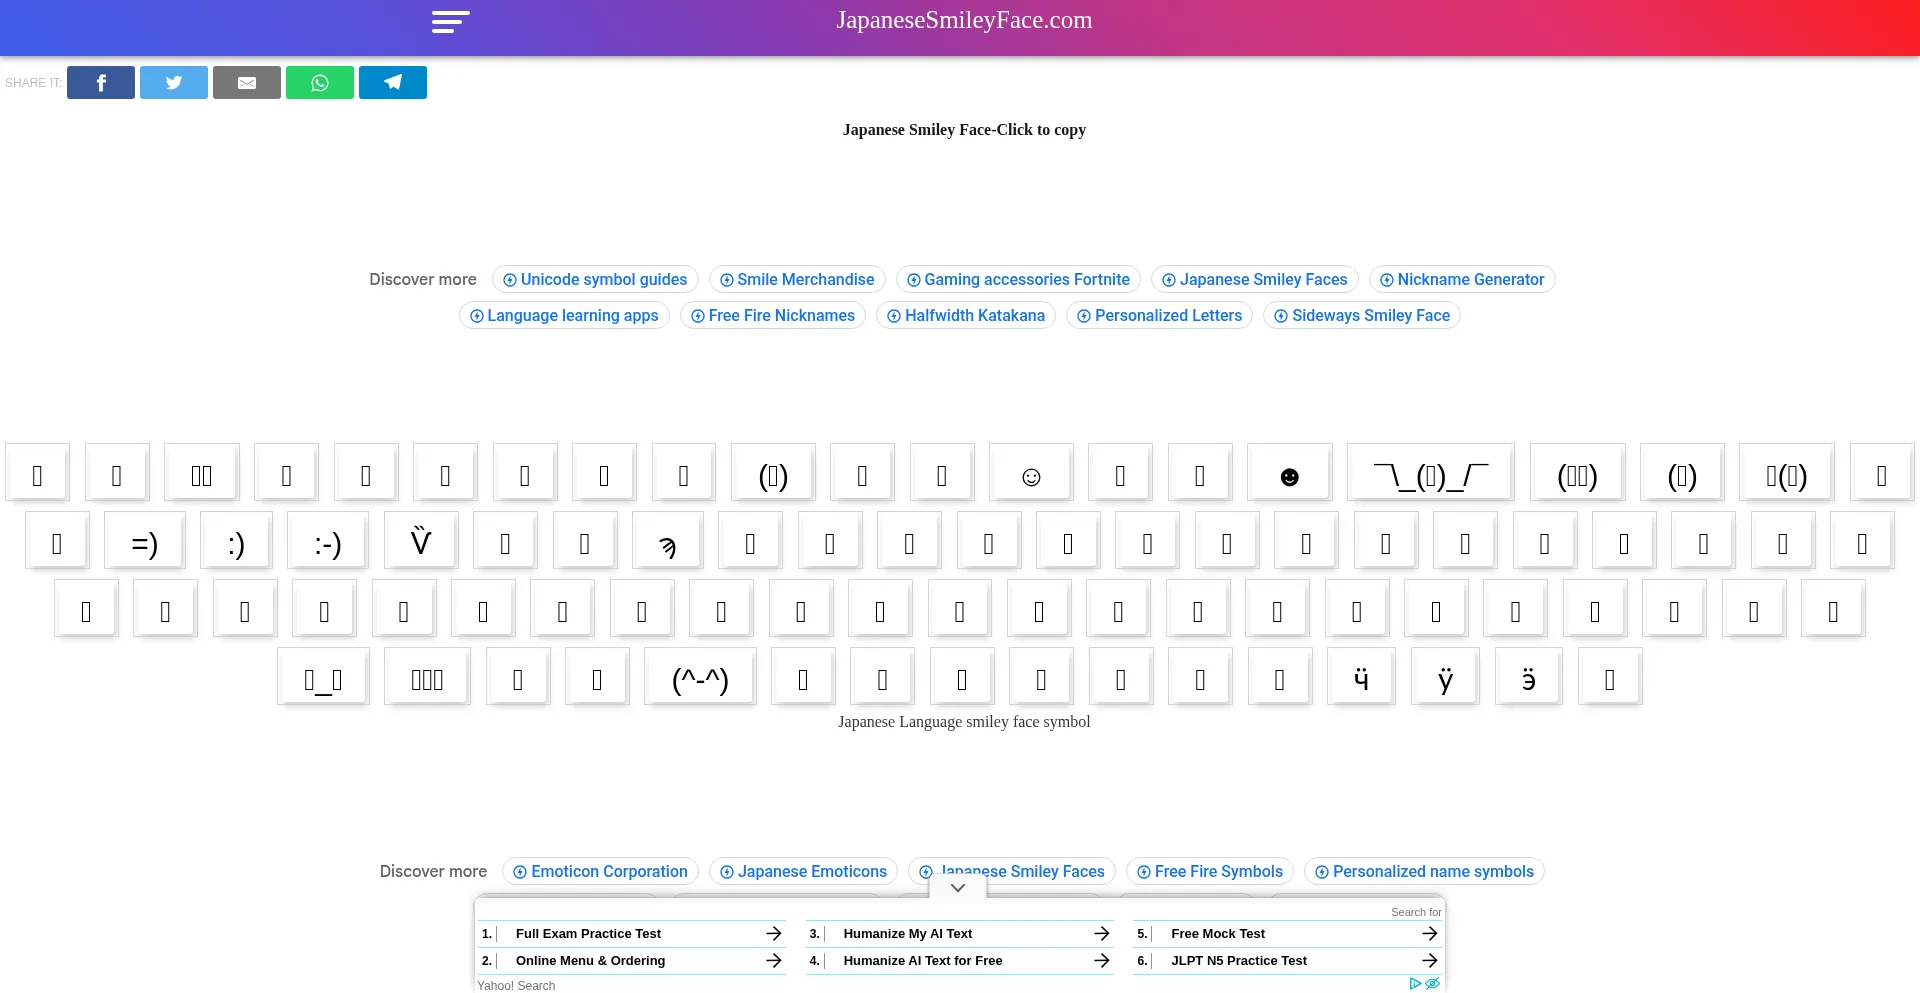Open the Nickname Generator suggestion
The height and width of the screenshot is (993, 1920).
point(1461,280)
